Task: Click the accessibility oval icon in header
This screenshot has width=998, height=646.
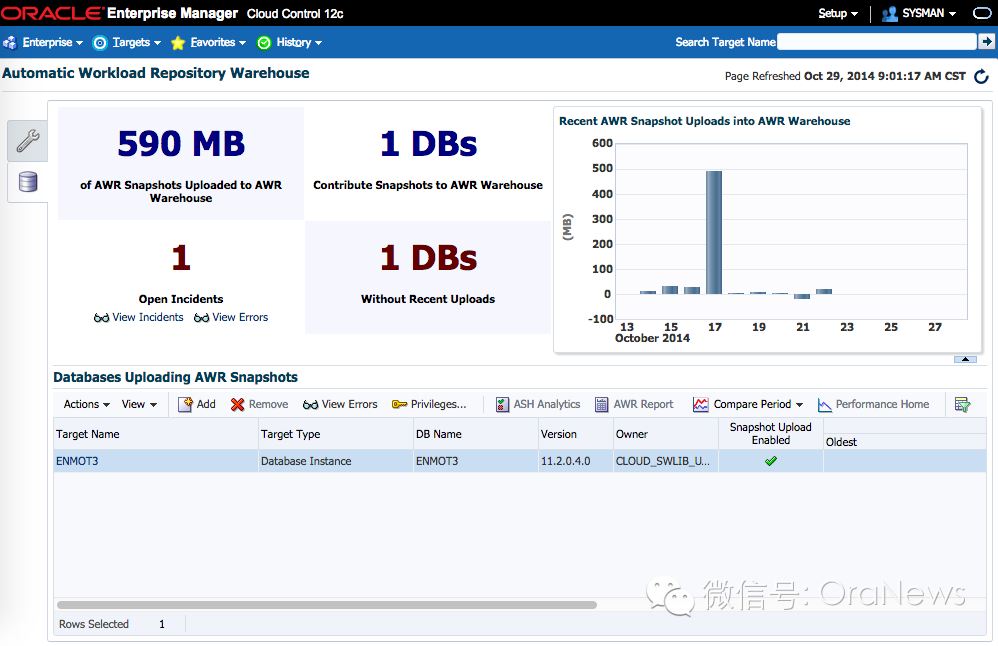Action: click(x=982, y=13)
